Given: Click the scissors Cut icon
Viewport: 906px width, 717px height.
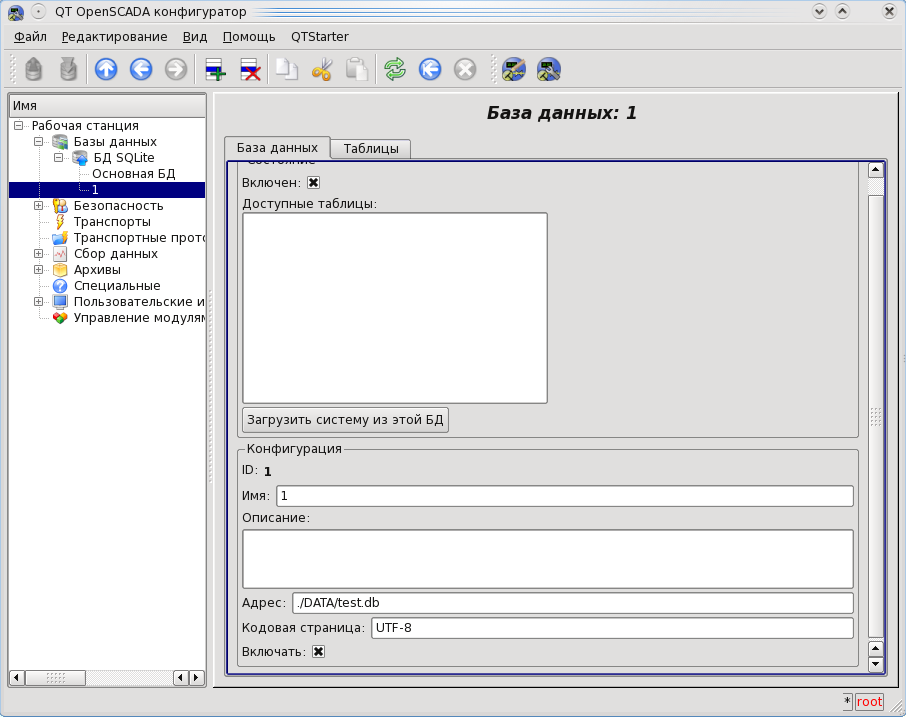Looking at the screenshot, I should (321, 69).
